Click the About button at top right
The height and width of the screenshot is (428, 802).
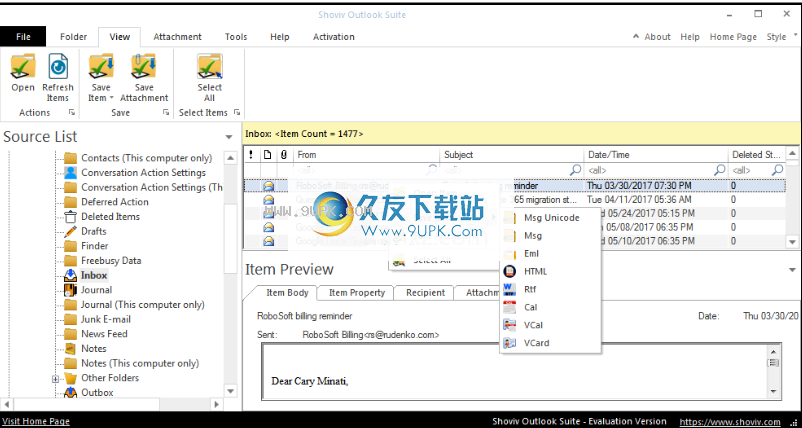pos(657,37)
